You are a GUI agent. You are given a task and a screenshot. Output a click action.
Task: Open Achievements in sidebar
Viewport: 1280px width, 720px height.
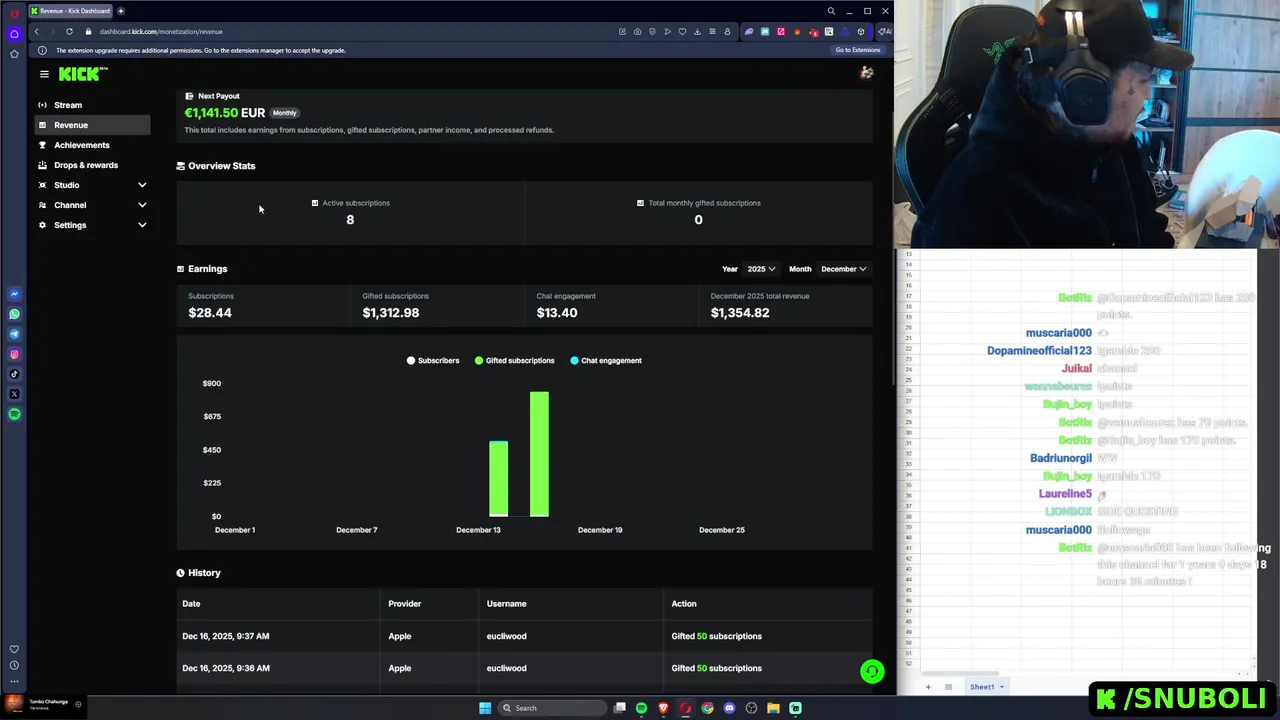pyautogui.click(x=92, y=145)
